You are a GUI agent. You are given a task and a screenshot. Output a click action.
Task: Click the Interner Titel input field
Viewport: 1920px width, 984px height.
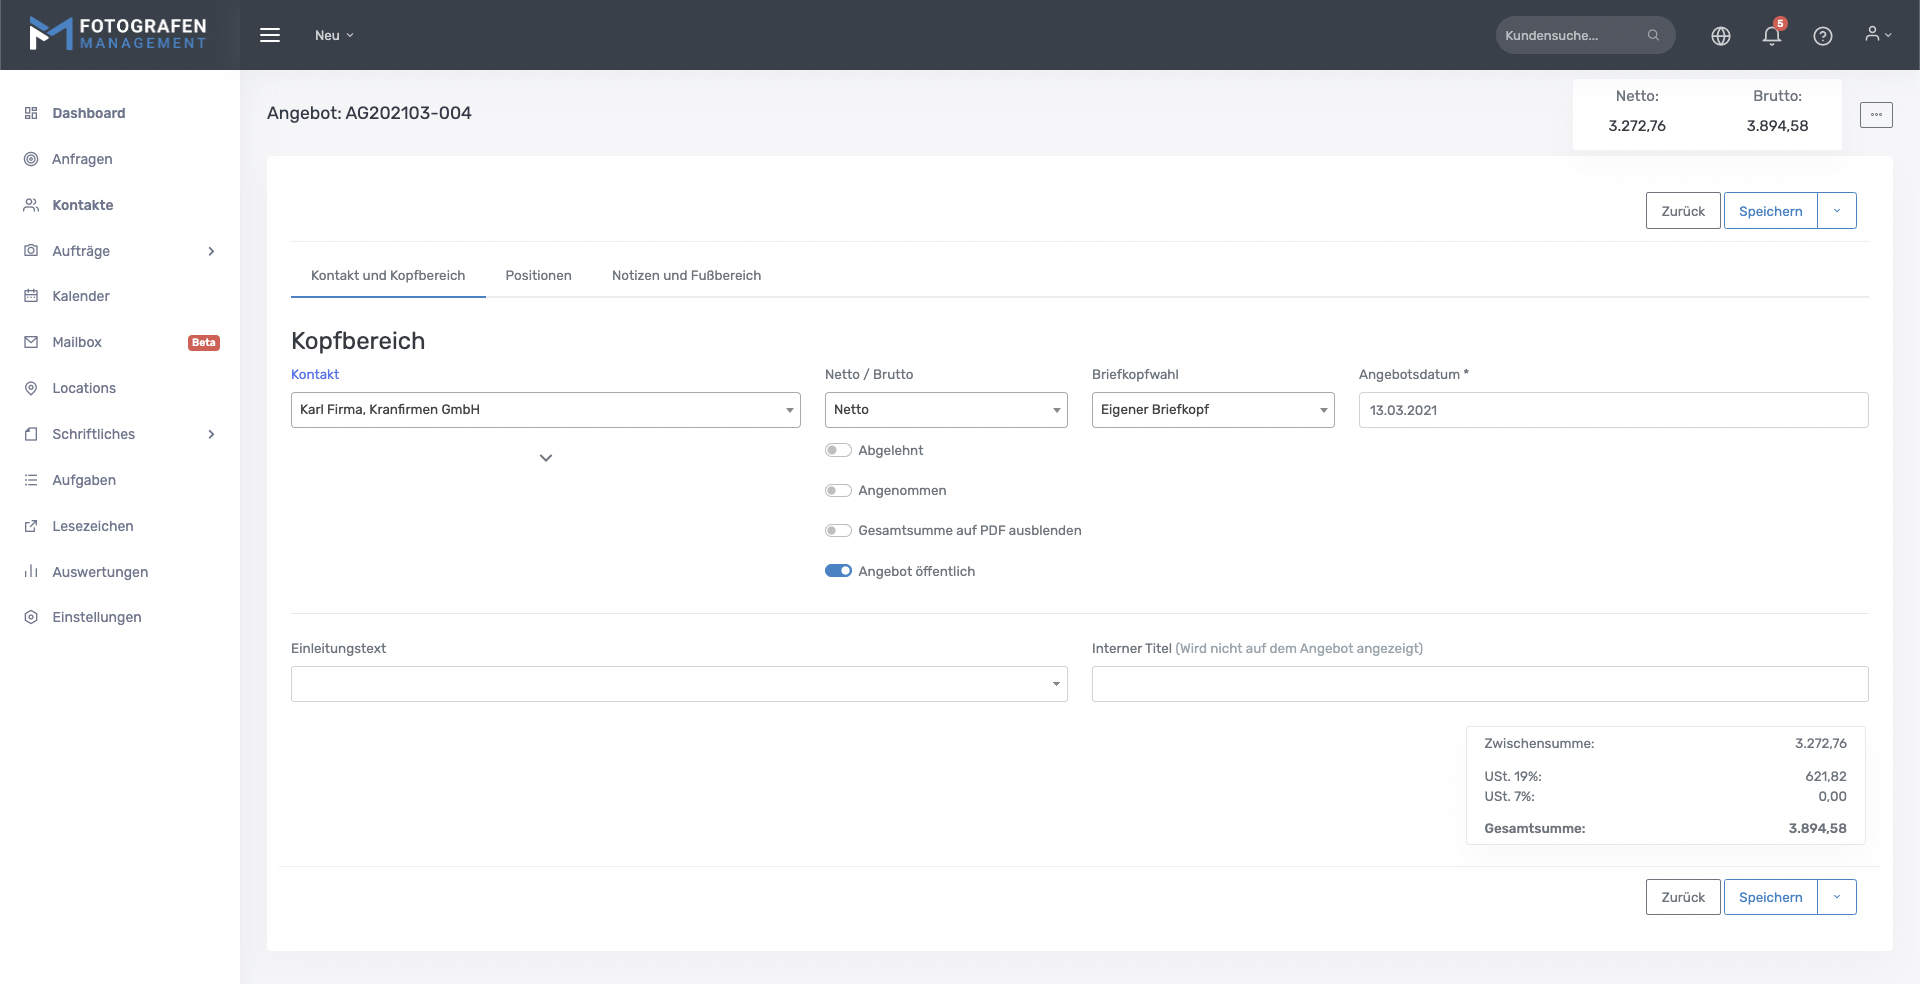point(1479,684)
